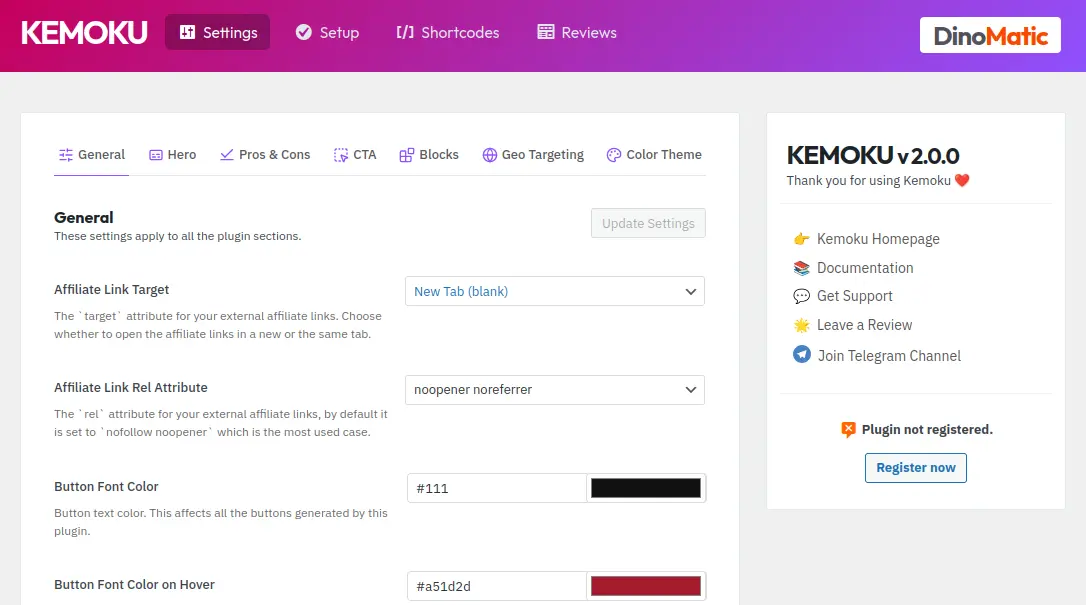Screen dimensions: 1086x605
Task: Click the Telegram icon in the sidebar
Action: [801, 355]
